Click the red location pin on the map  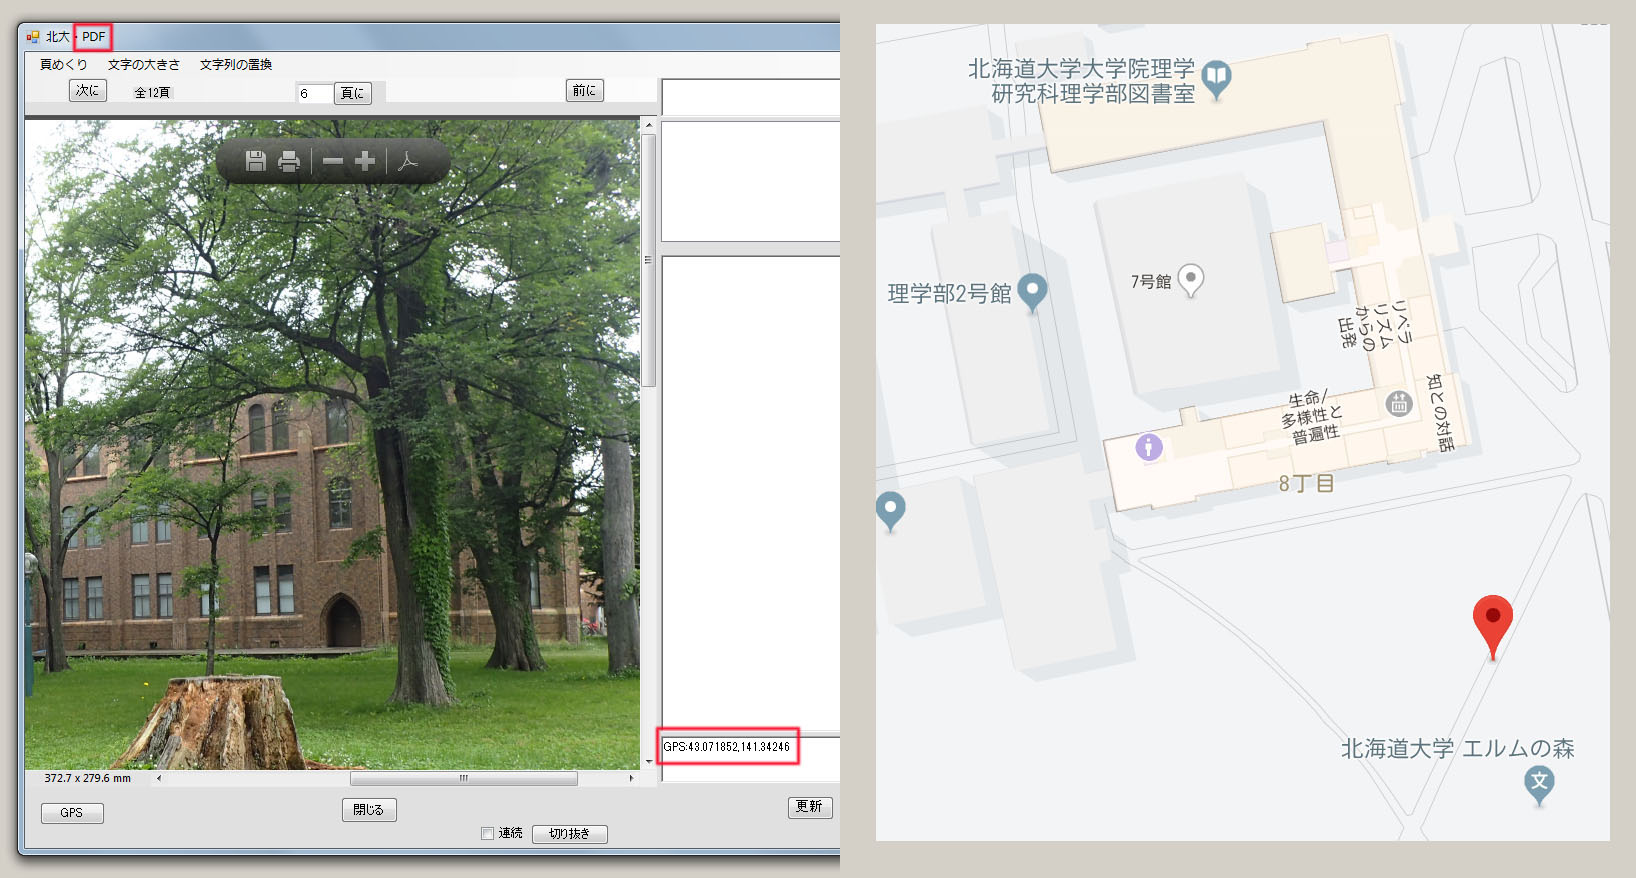(1492, 621)
